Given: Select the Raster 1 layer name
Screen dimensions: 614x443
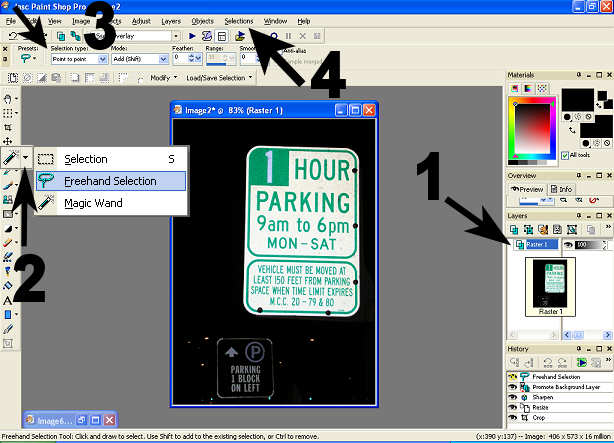Looking at the screenshot, I should 541,244.
